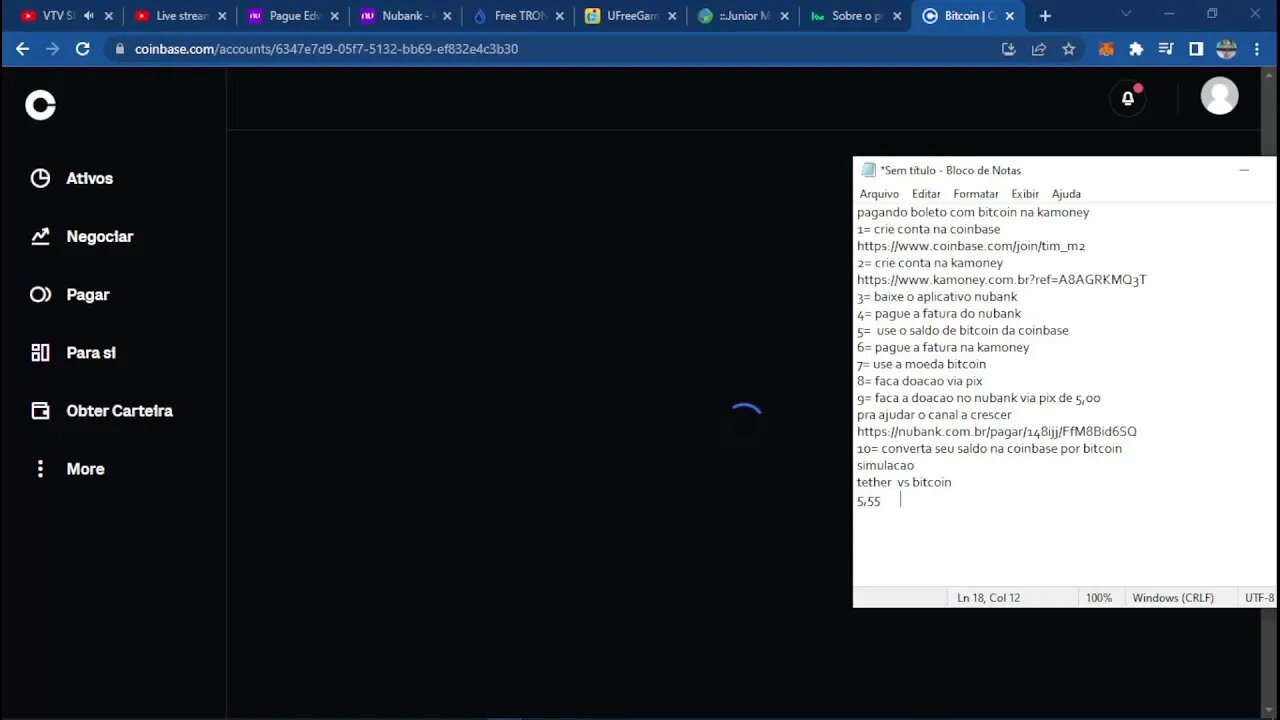Reload the Coinbase page
This screenshot has height=720, width=1280.
(x=83, y=48)
